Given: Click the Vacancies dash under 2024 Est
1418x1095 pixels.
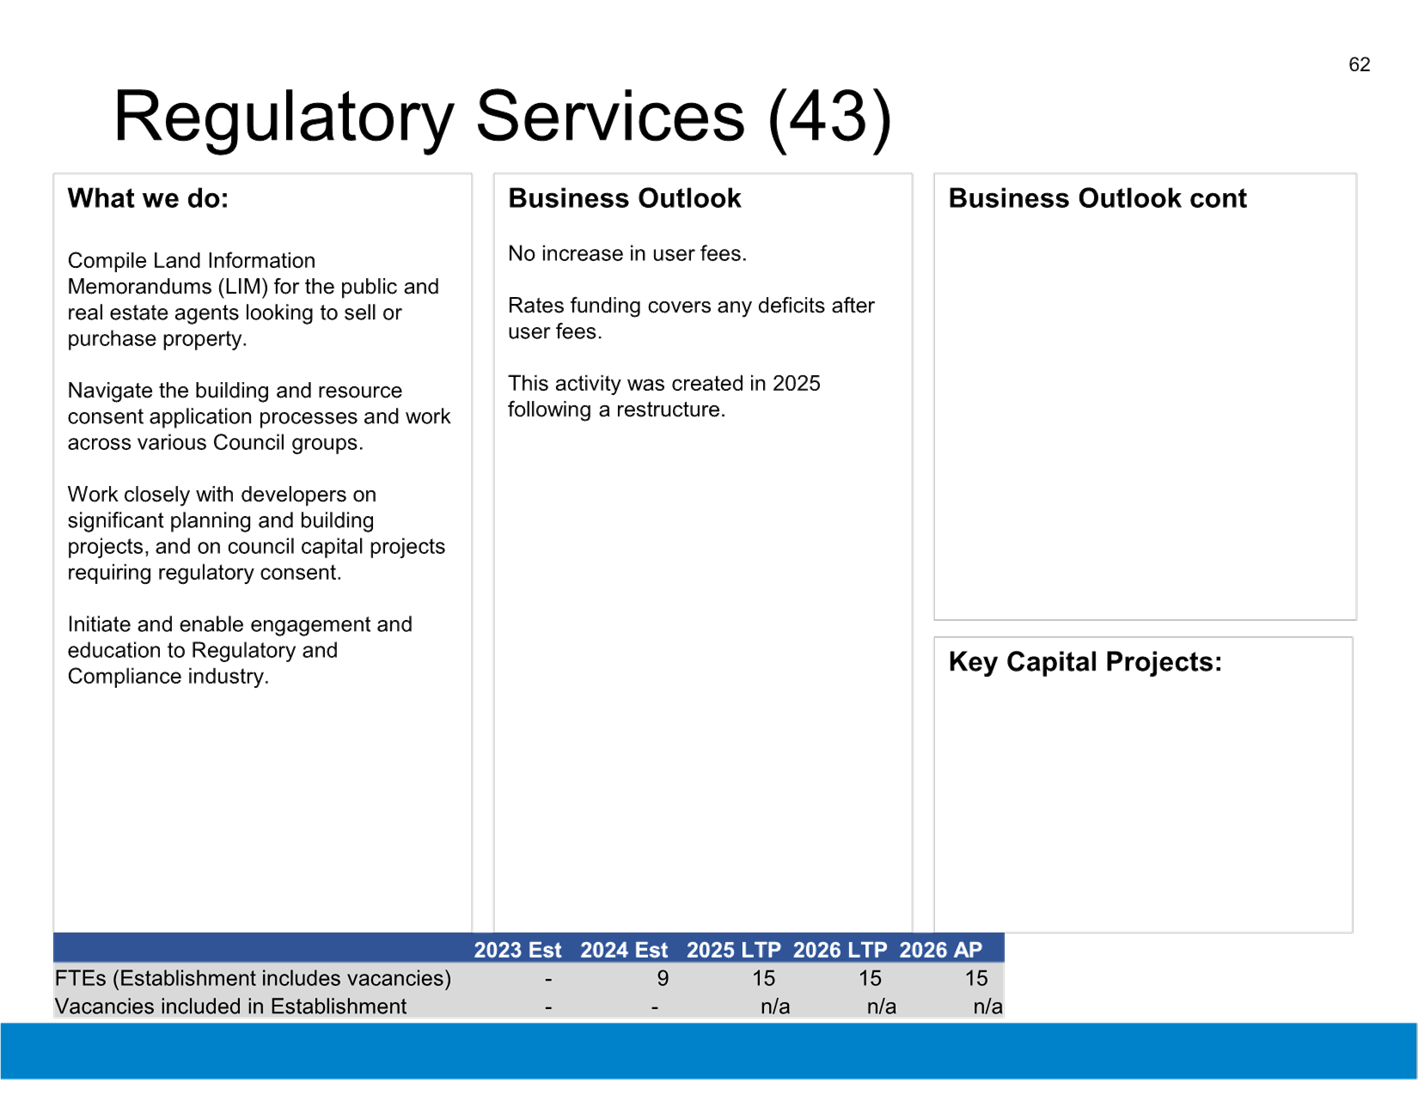Looking at the screenshot, I should click(x=654, y=1008).
